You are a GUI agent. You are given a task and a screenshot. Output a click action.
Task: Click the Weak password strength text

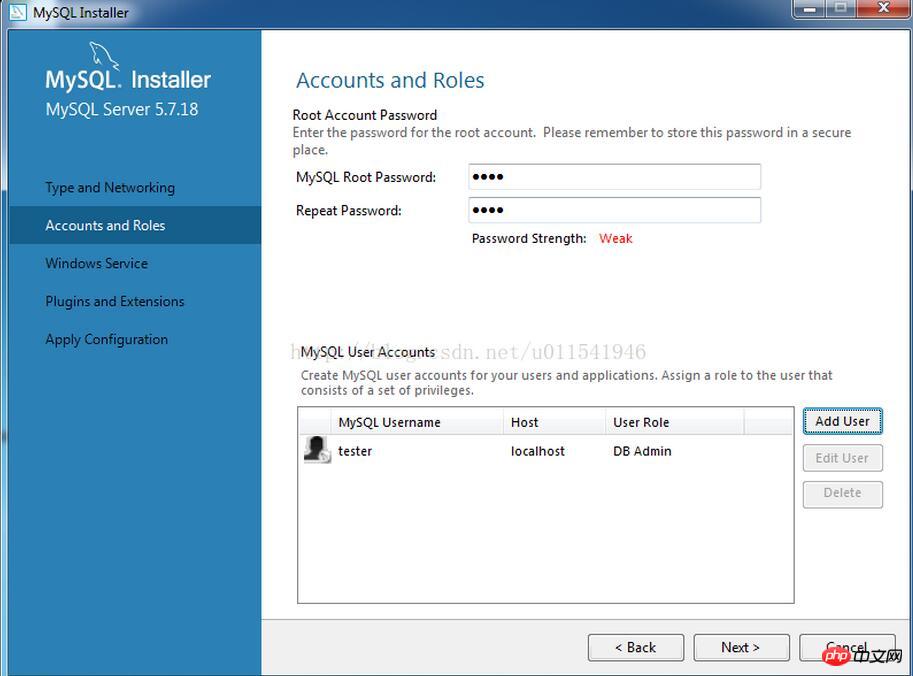pyautogui.click(x=615, y=238)
